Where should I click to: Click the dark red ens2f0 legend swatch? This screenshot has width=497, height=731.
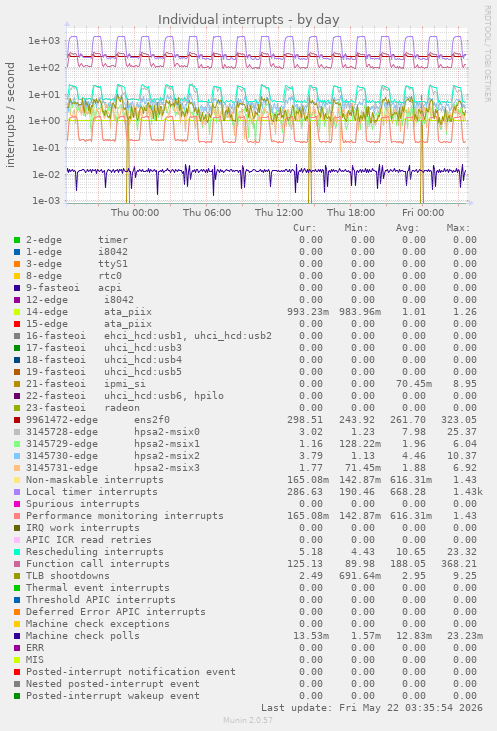(x=17, y=420)
